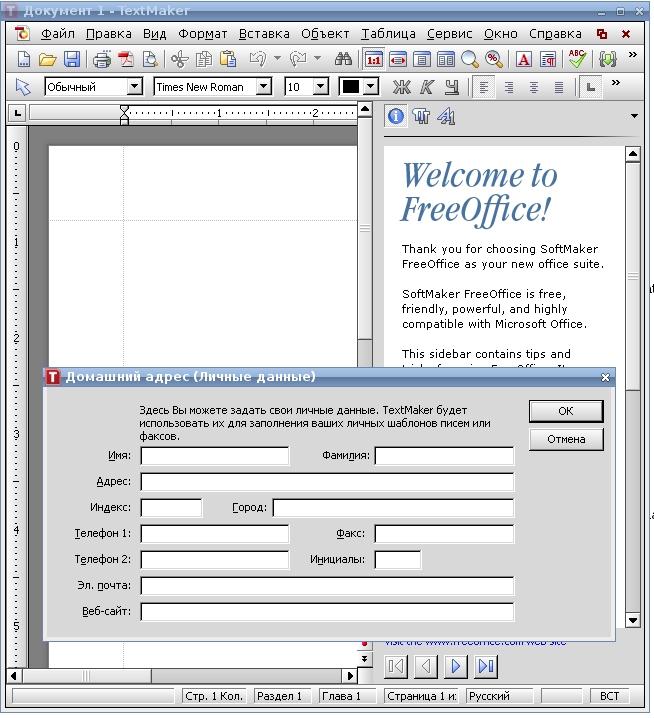Open the Правка menu

click(109, 34)
